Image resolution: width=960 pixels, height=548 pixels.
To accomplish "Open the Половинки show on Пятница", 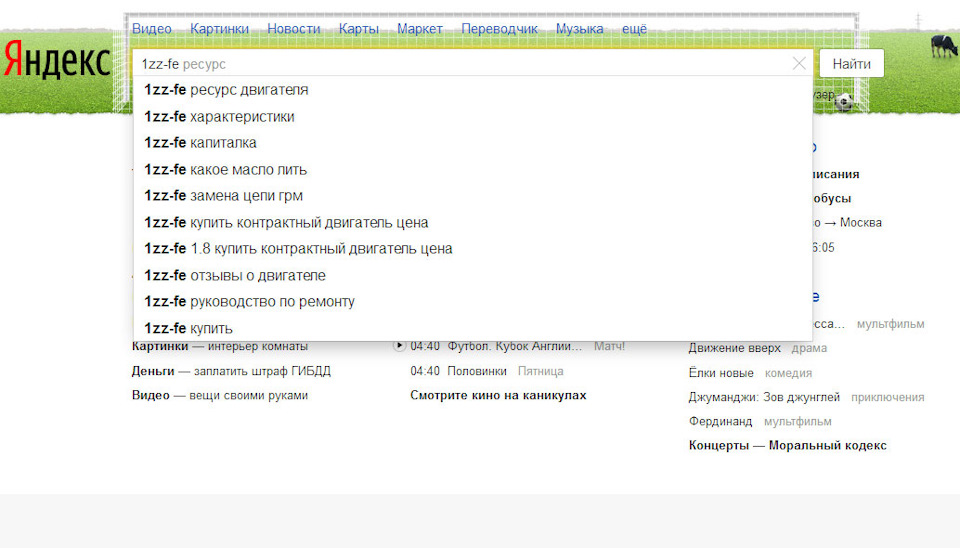I will click(x=477, y=371).
